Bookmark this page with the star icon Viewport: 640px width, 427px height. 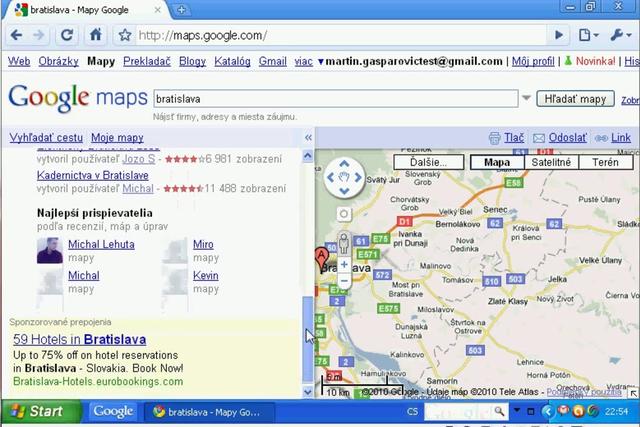pos(125,35)
